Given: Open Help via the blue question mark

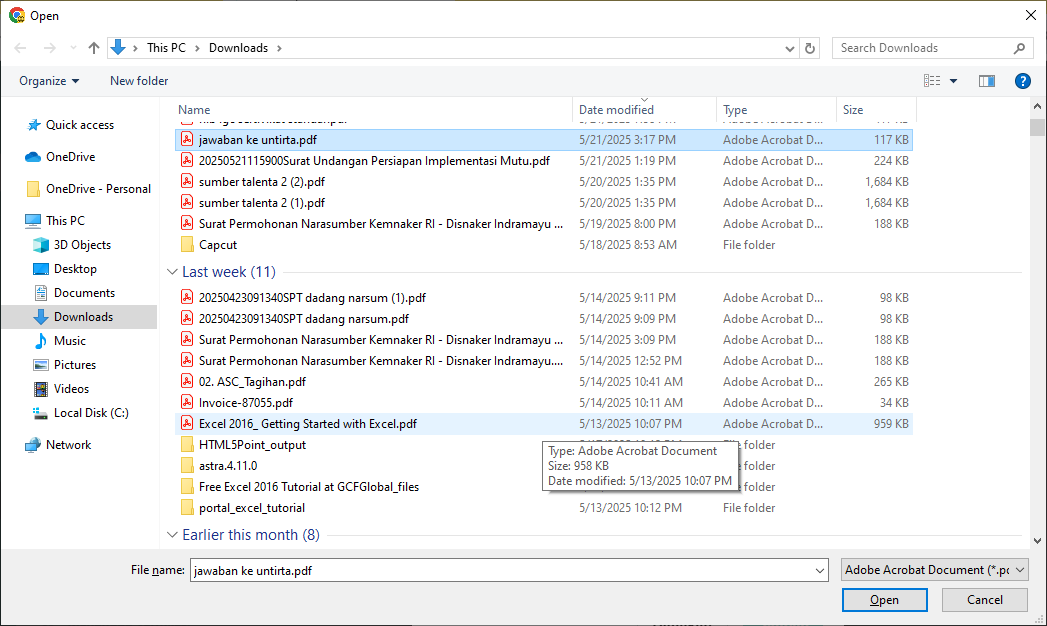Looking at the screenshot, I should pos(1022,81).
